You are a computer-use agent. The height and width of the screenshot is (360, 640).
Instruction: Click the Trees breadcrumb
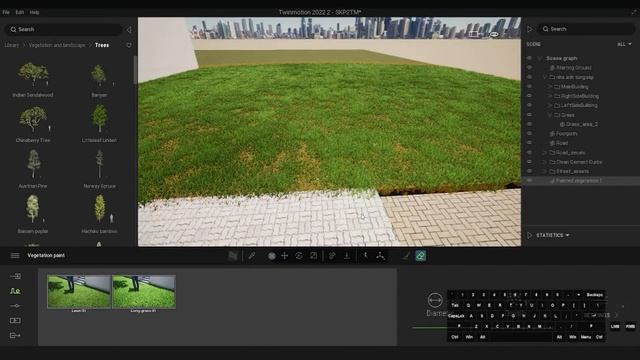[102, 45]
